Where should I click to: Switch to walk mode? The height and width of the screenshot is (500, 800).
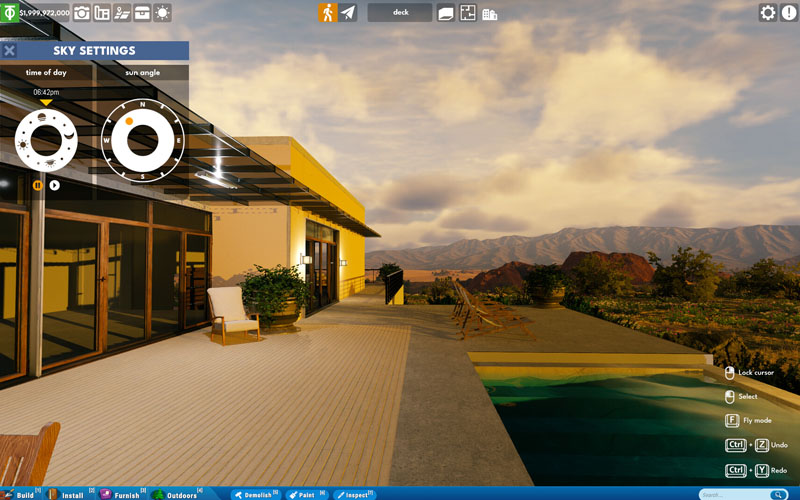tap(327, 13)
